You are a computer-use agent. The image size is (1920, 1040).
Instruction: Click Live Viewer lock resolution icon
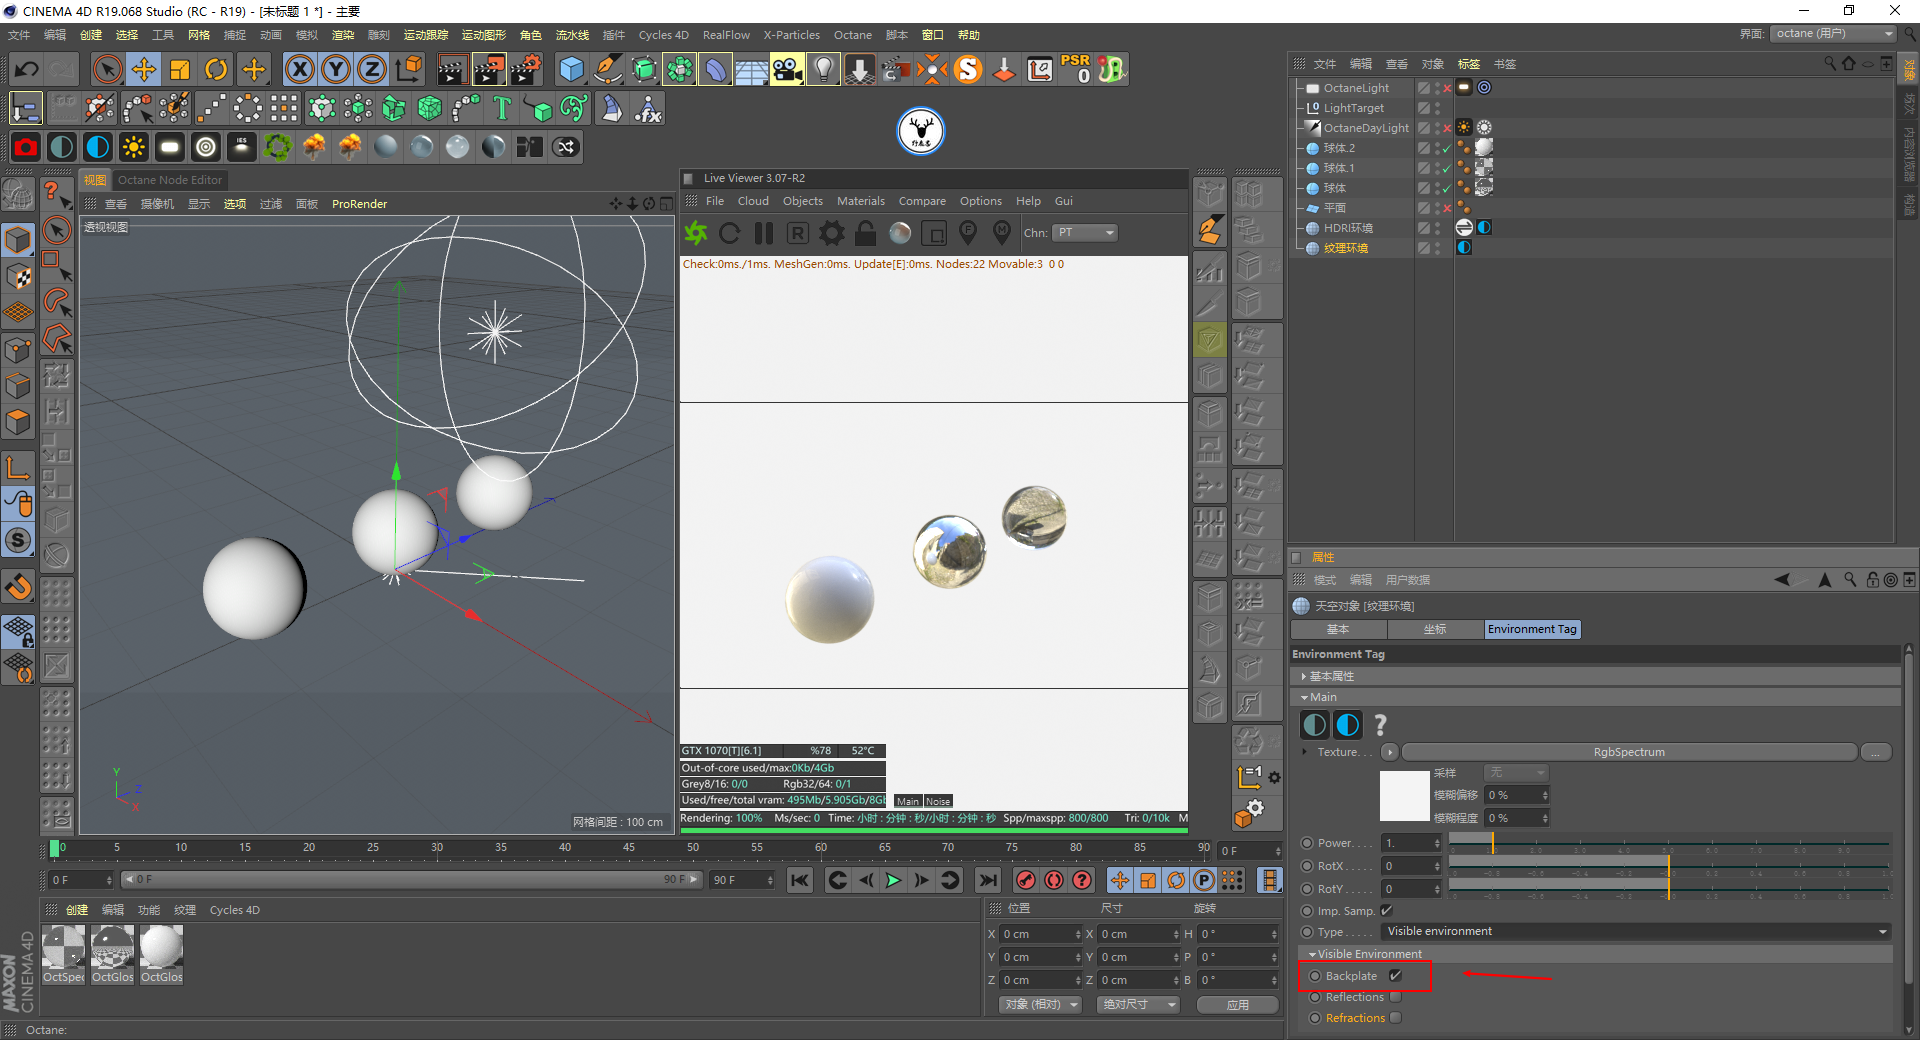(x=866, y=233)
